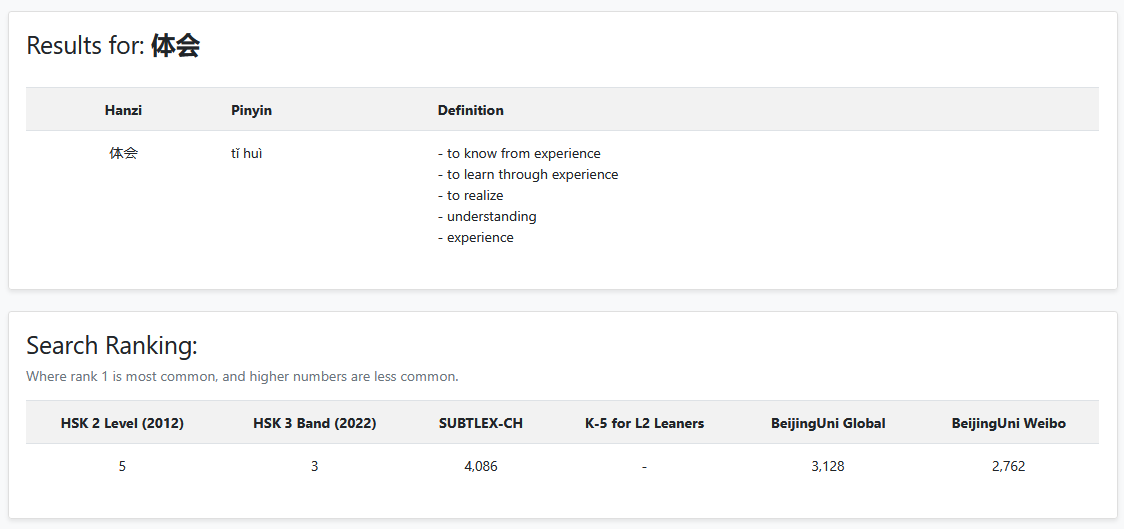Click the K-5 for L2 Leaners header

tap(645, 423)
